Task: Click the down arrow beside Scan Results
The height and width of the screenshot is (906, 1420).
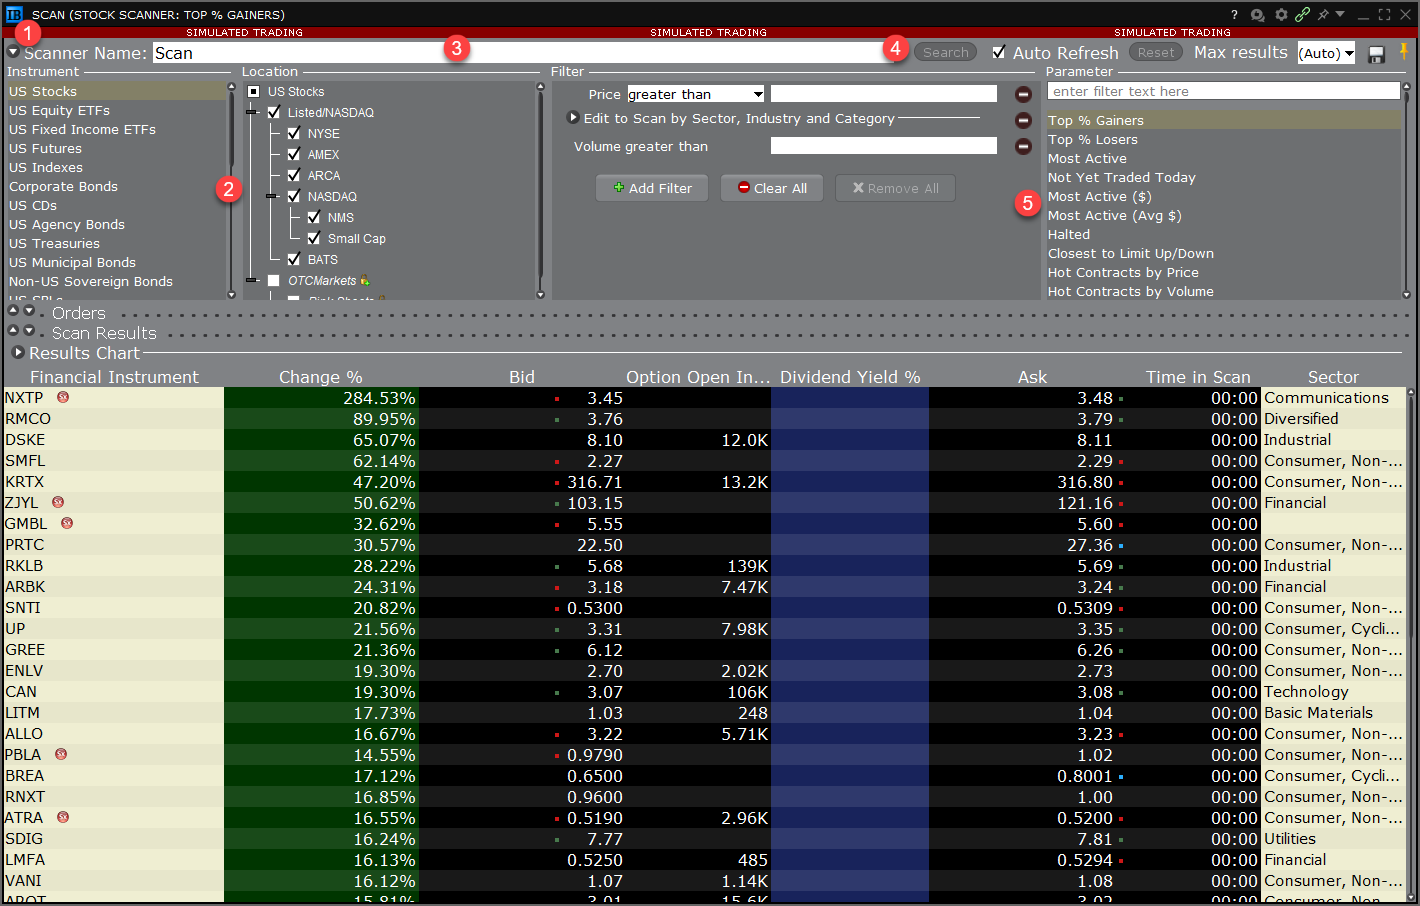Action: click(29, 330)
